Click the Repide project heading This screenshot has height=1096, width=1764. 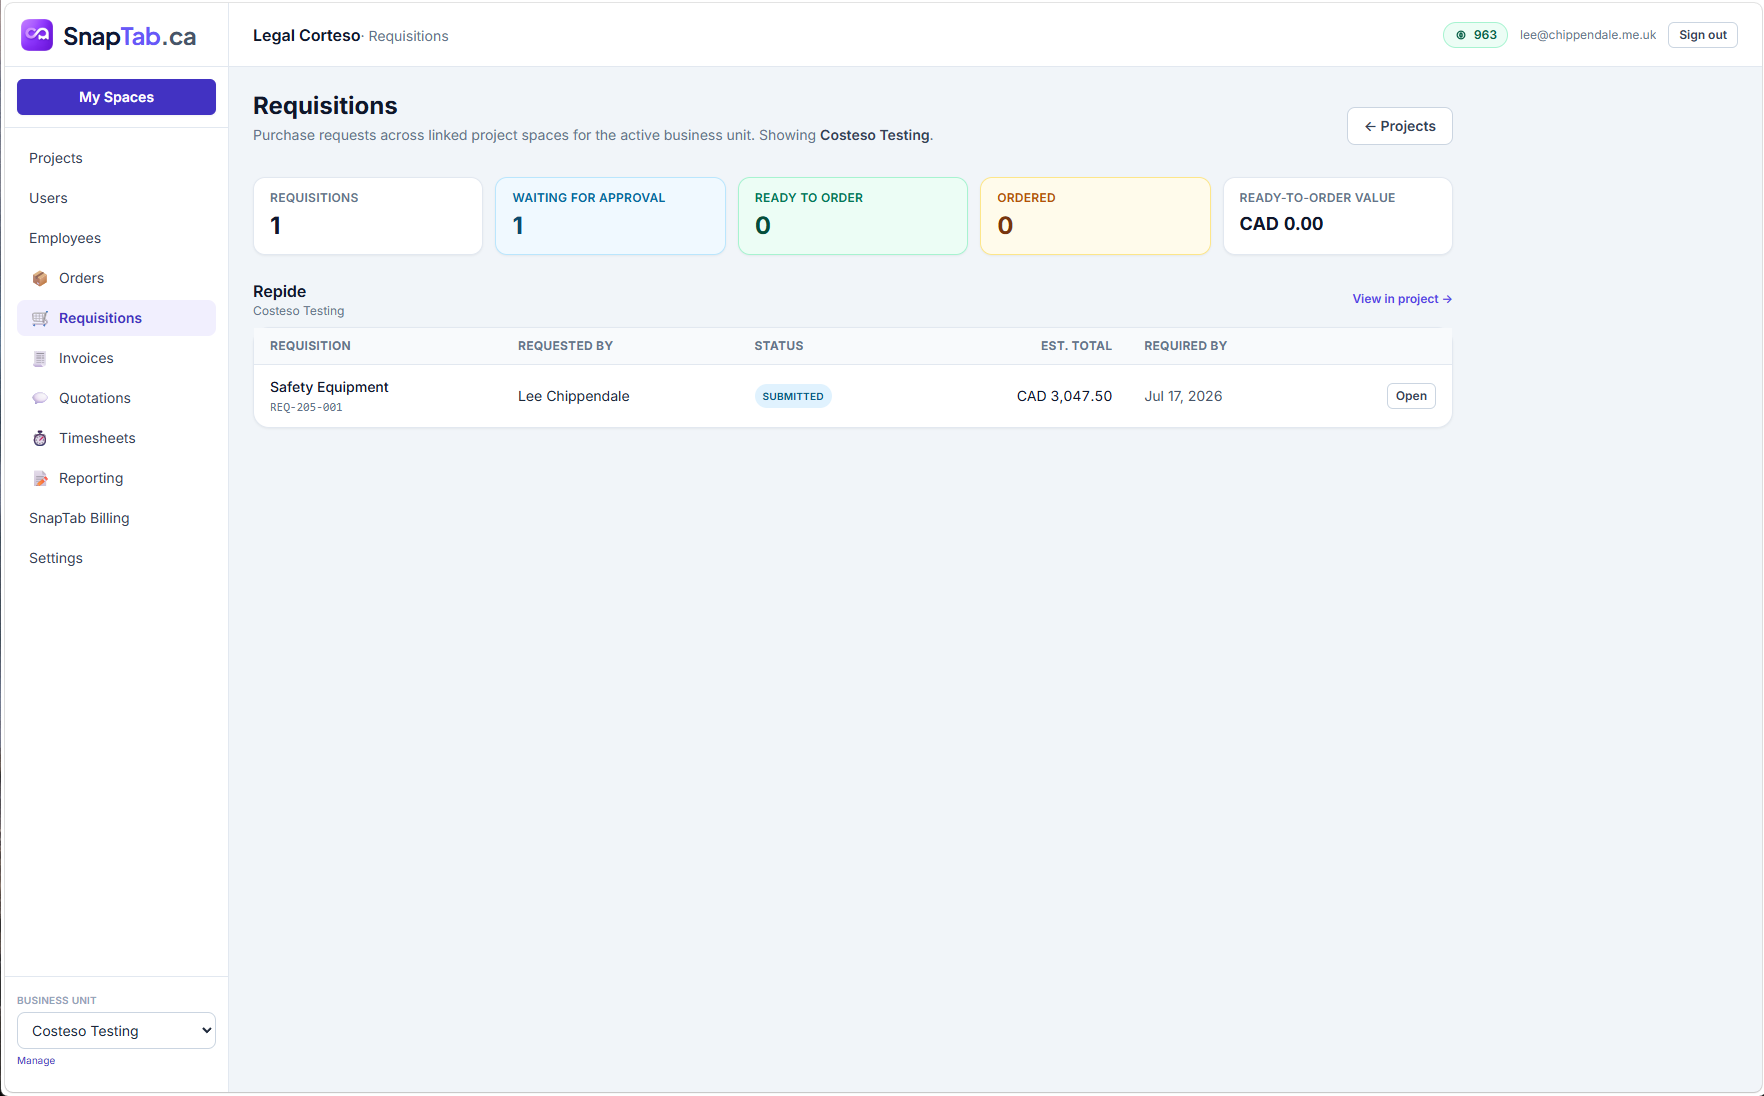[280, 291]
